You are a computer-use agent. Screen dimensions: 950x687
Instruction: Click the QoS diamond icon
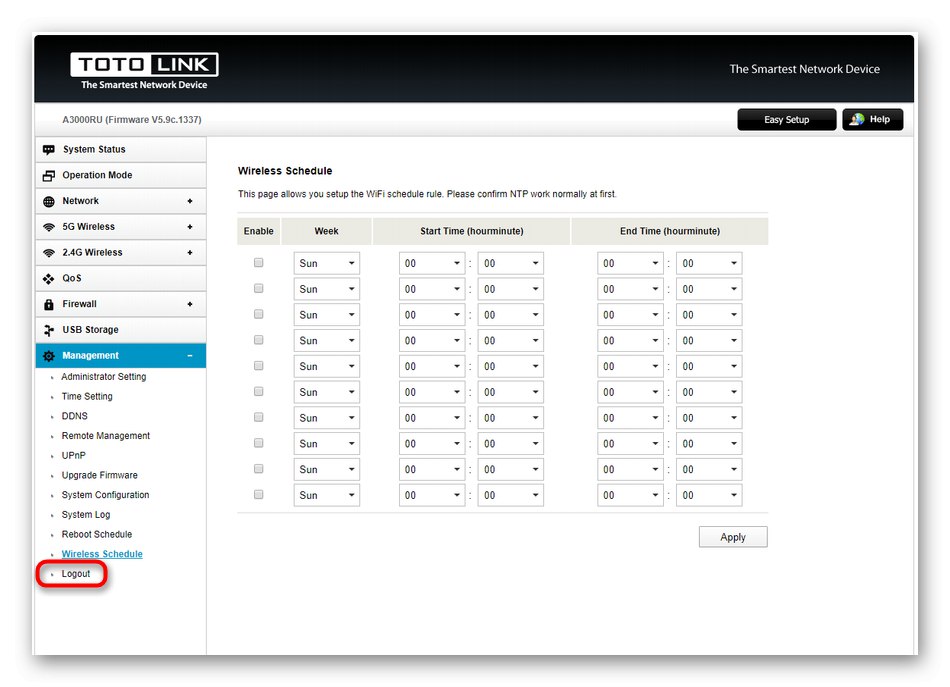point(48,279)
